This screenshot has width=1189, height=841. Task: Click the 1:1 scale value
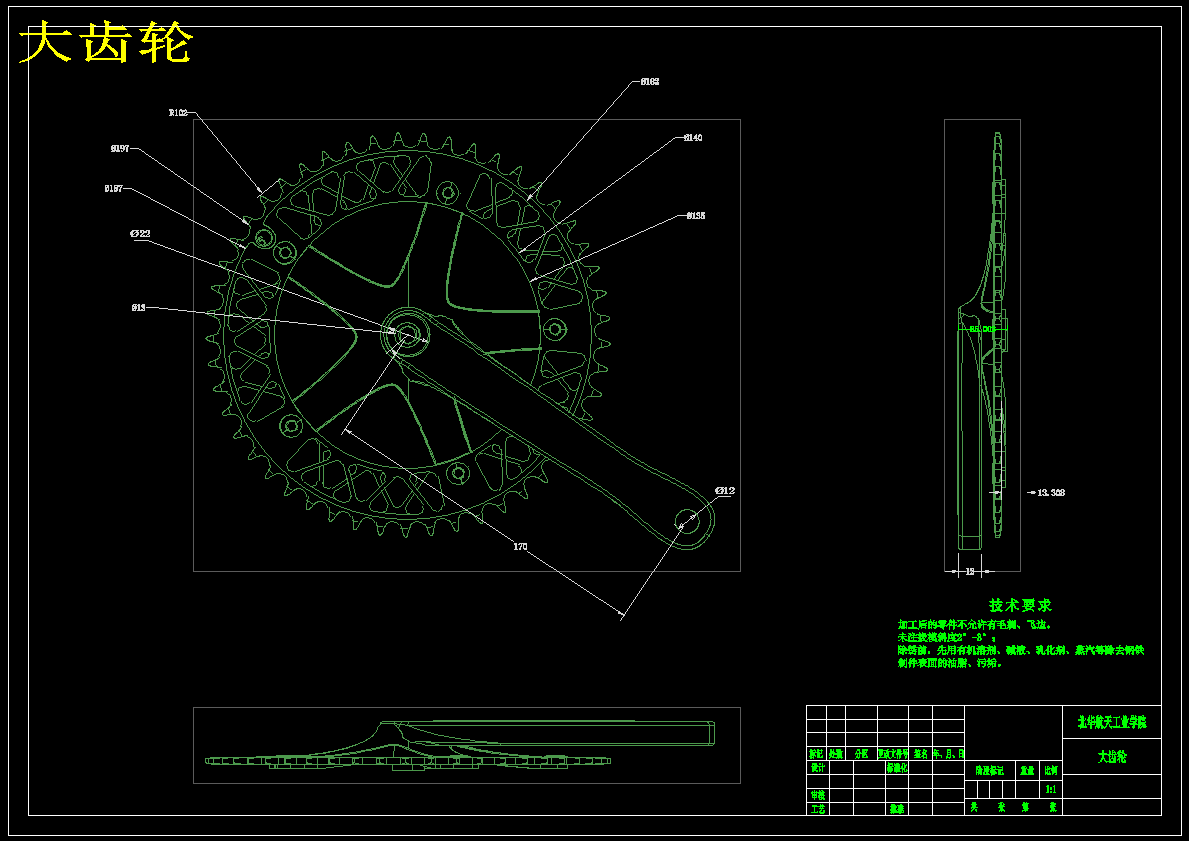(x=1050, y=789)
